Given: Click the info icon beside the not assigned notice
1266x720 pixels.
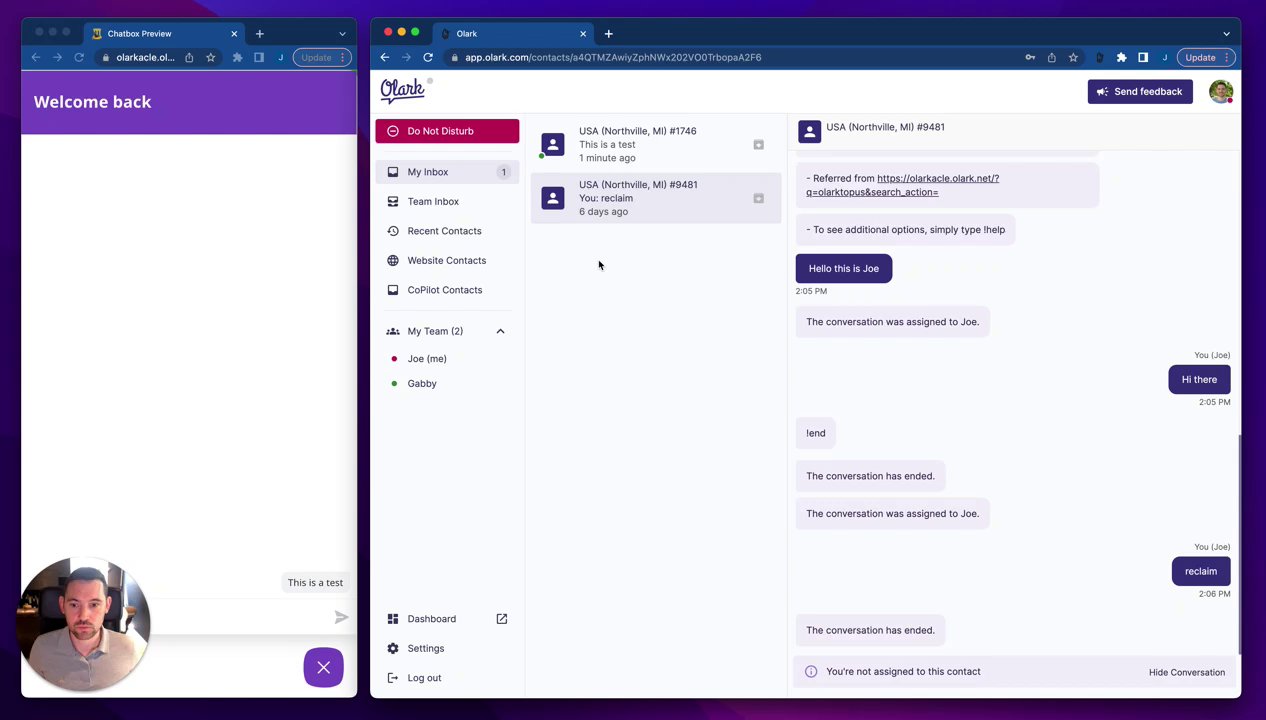Looking at the screenshot, I should coord(811,672).
